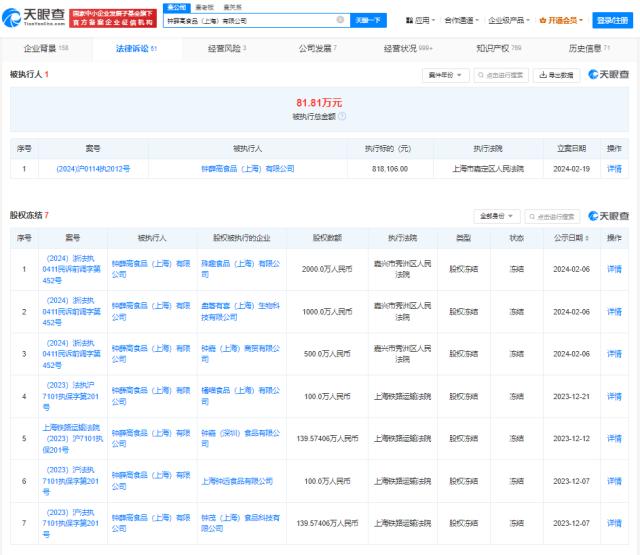Select the 查老板 search mode tab
This screenshot has width=640, height=555.
[x=204, y=7]
